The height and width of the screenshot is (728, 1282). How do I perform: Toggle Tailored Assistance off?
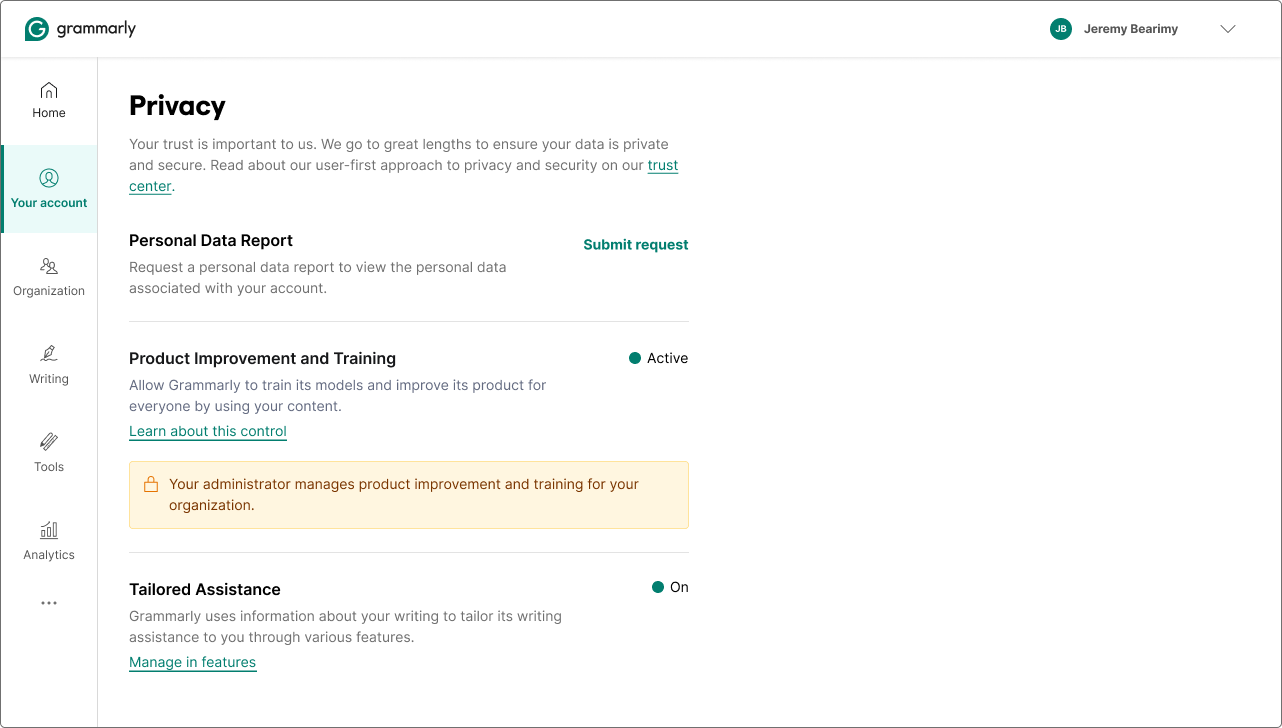670,587
